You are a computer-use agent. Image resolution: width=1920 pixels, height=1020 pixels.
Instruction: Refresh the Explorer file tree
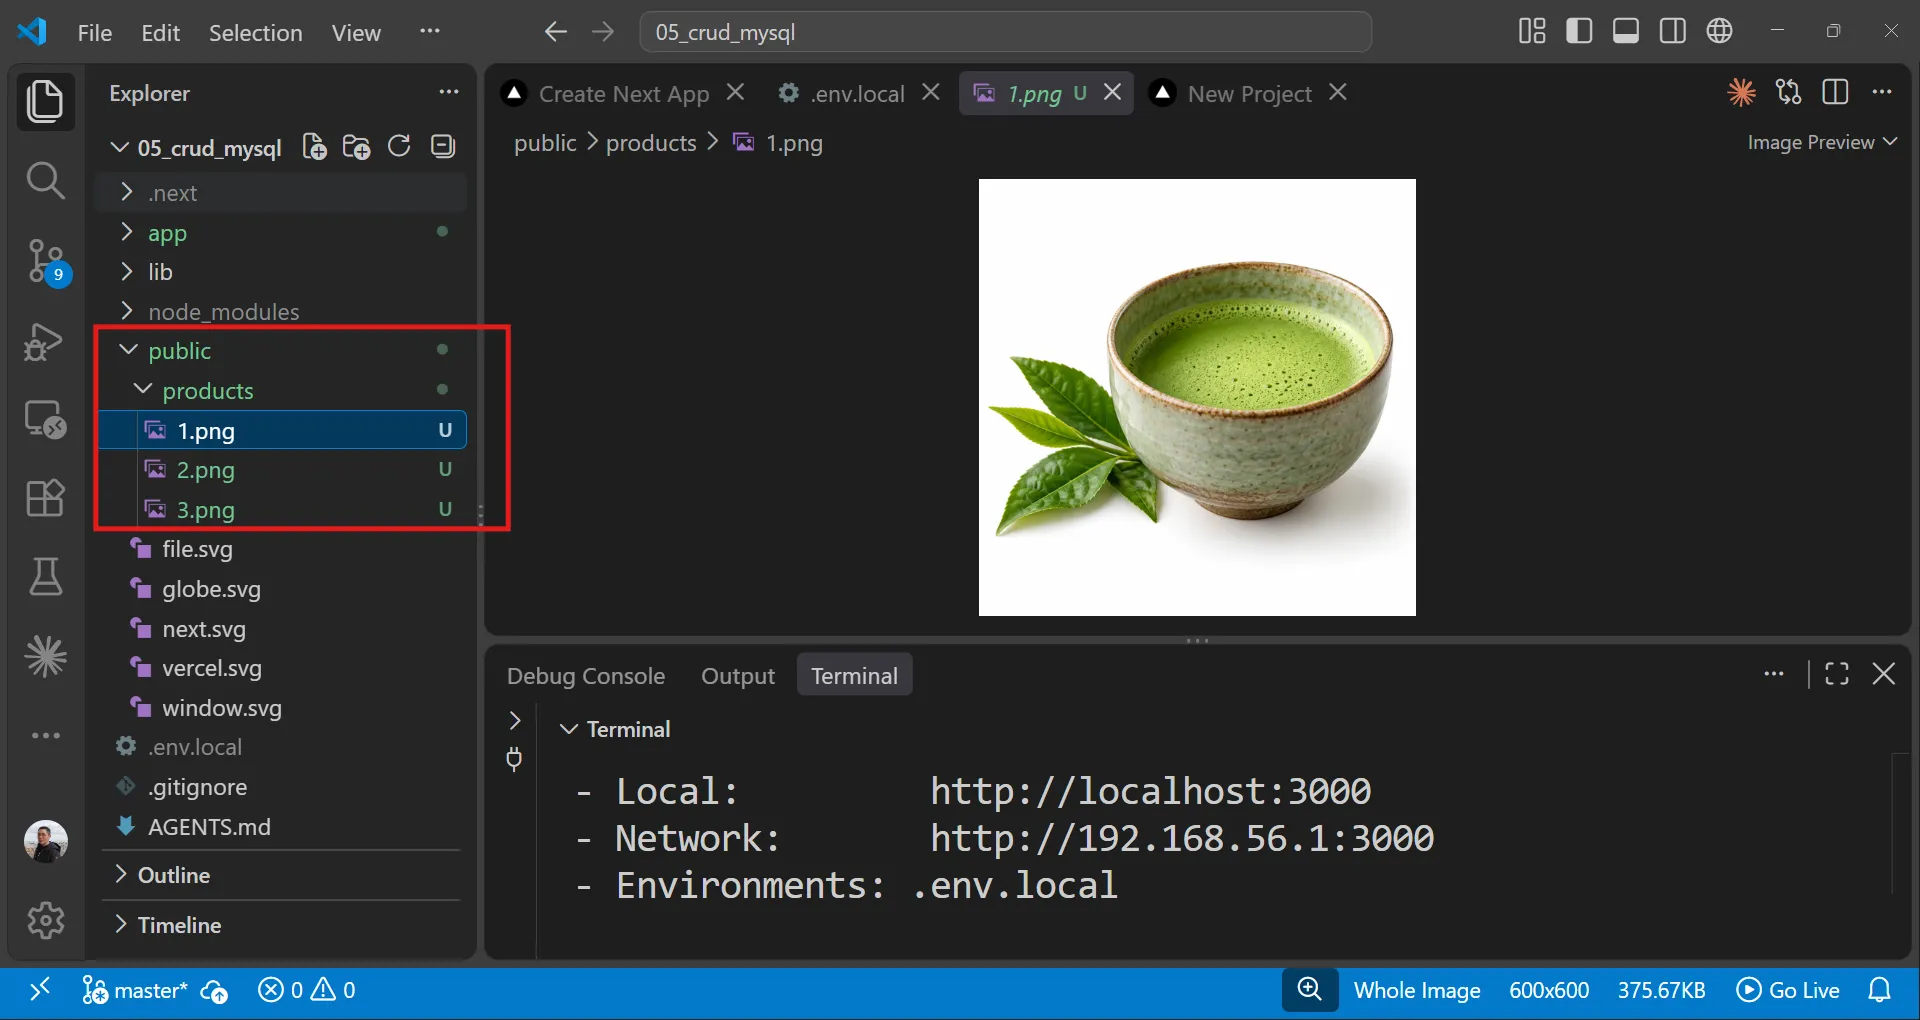pos(399,147)
